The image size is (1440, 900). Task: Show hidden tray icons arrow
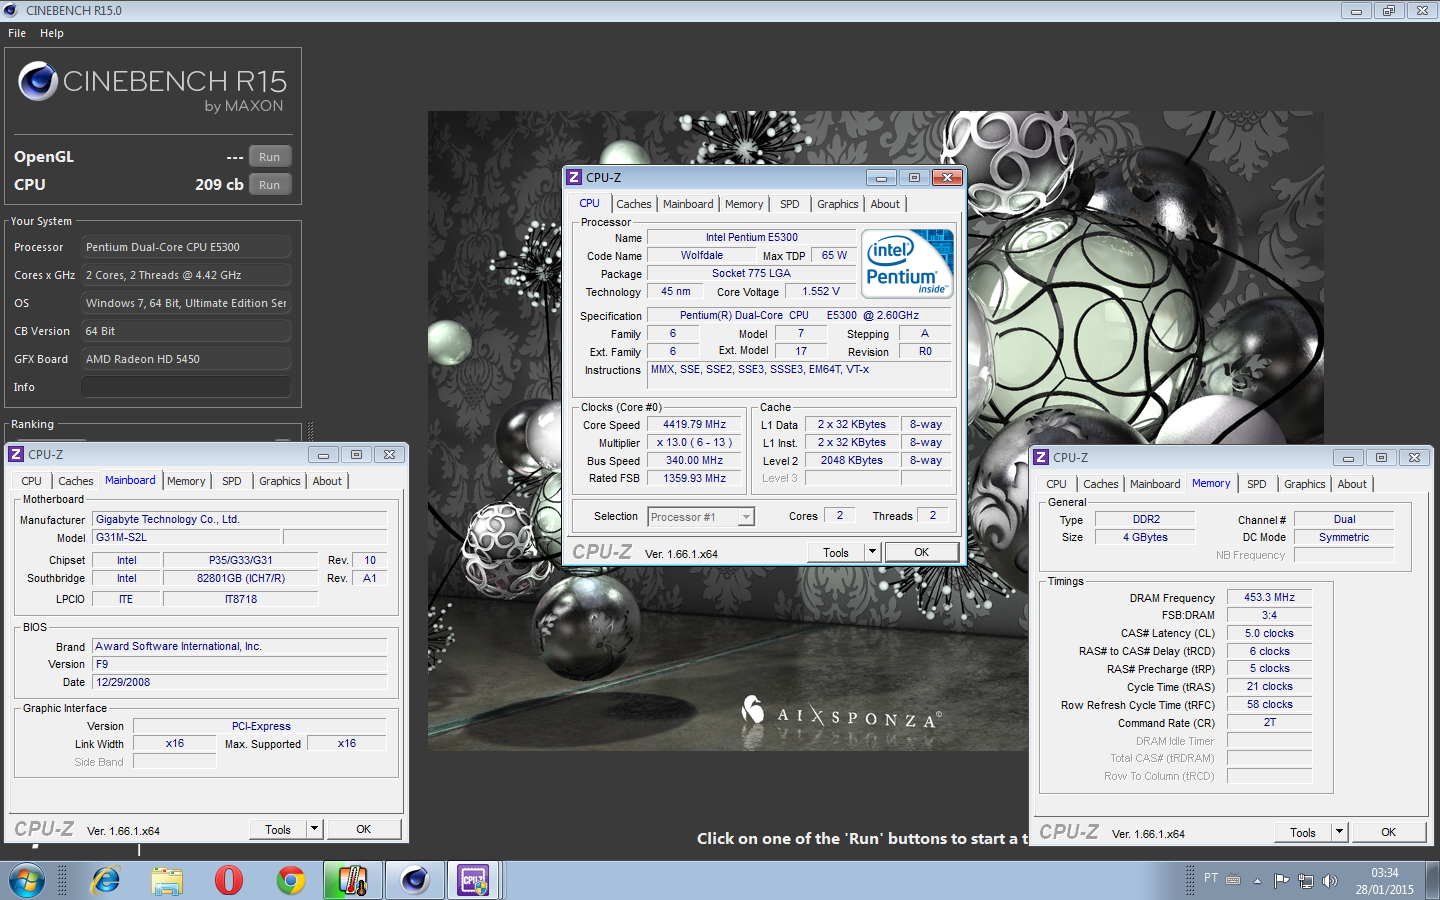click(1257, 881)
